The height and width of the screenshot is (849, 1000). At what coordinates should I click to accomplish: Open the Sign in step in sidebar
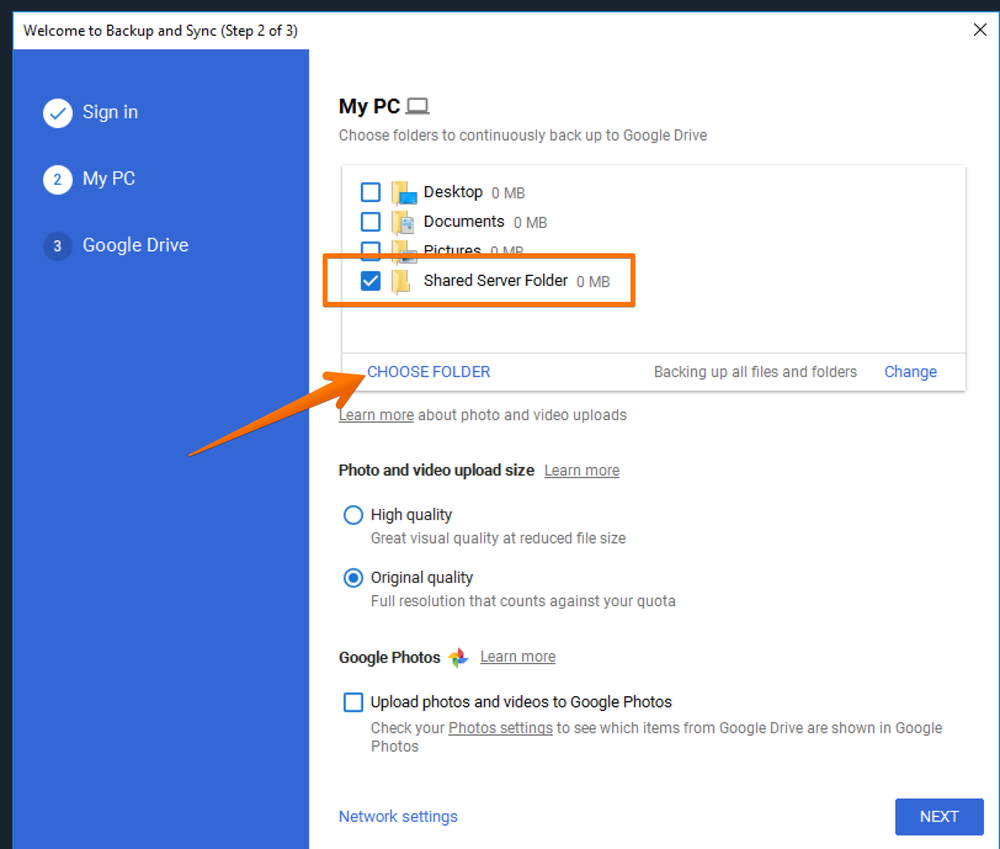pos(110,112)
